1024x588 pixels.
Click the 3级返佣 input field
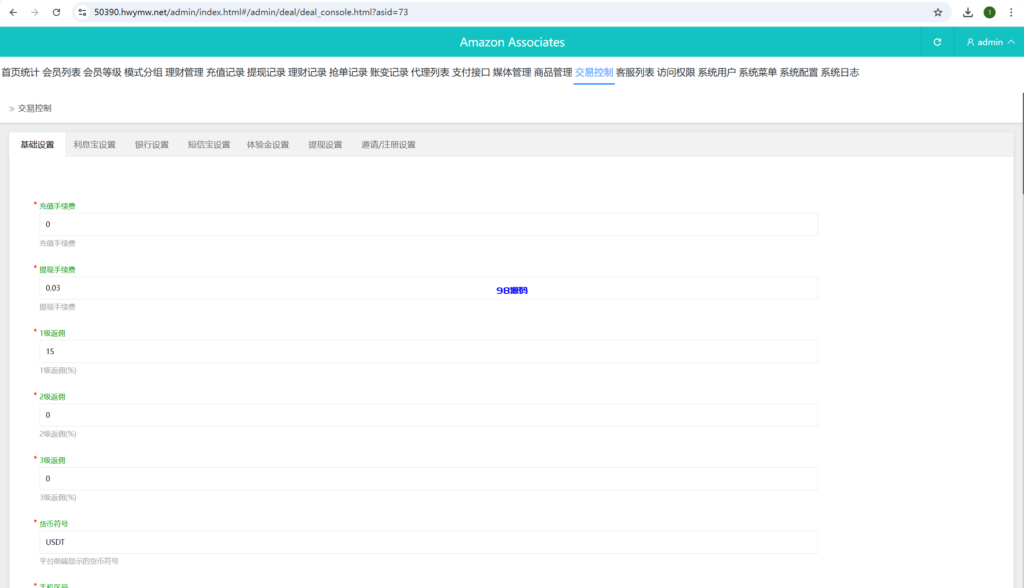pyautogui.click(x=428, y=478)
